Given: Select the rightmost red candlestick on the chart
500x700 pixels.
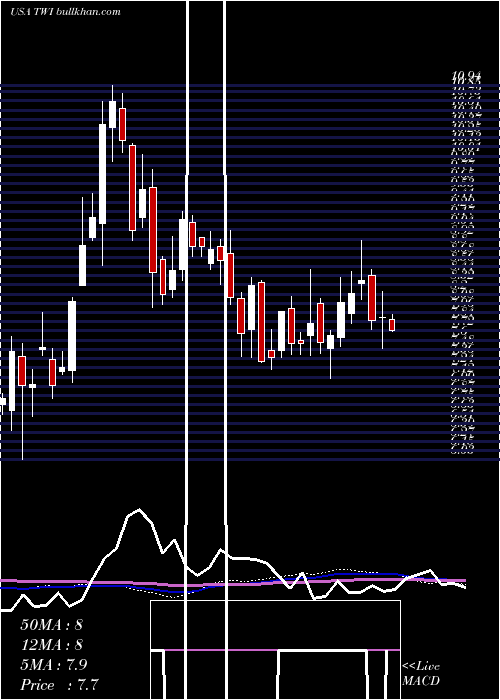Looking at the screenshot, I should tap(392, 325).
